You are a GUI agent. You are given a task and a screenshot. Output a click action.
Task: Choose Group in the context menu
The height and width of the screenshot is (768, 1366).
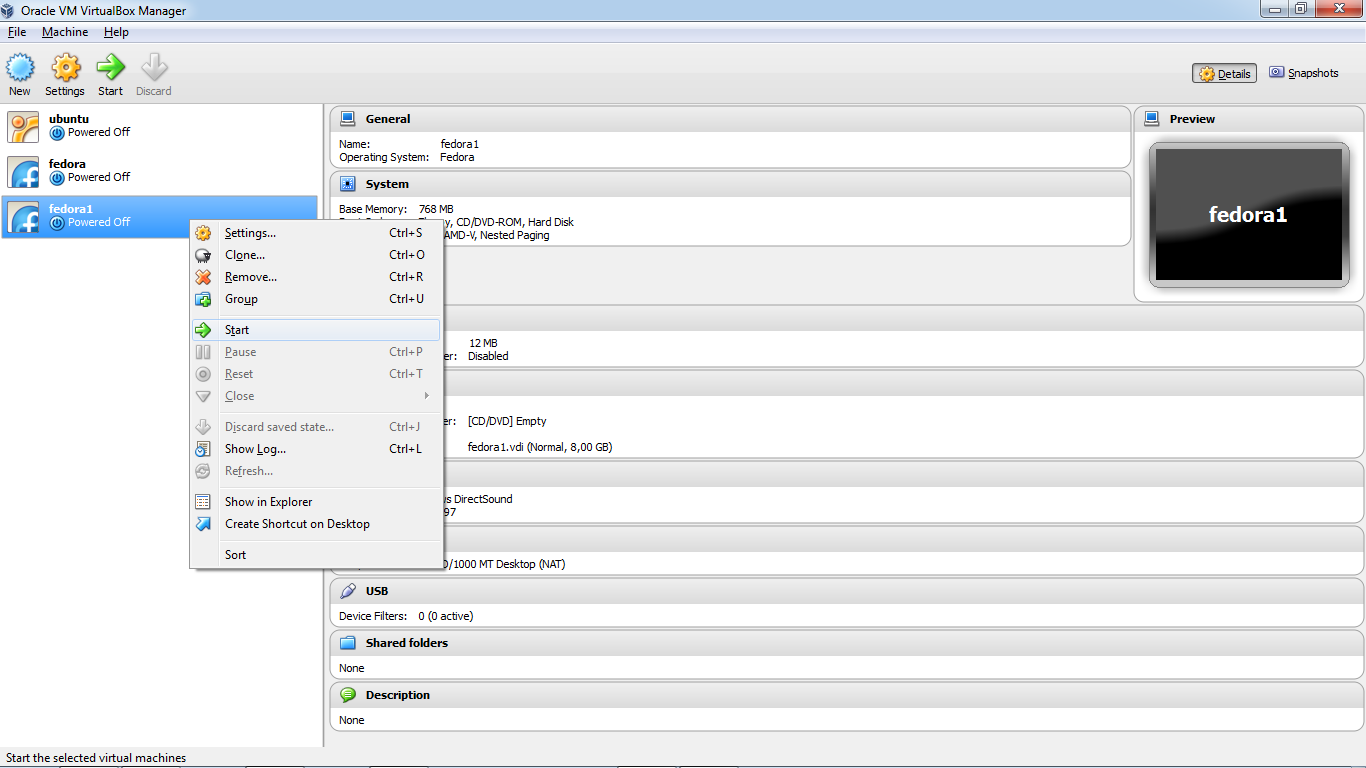pos(316,299)
